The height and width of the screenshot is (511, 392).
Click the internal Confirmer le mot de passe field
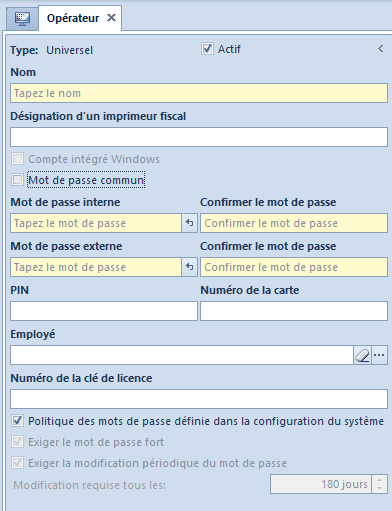294,223
